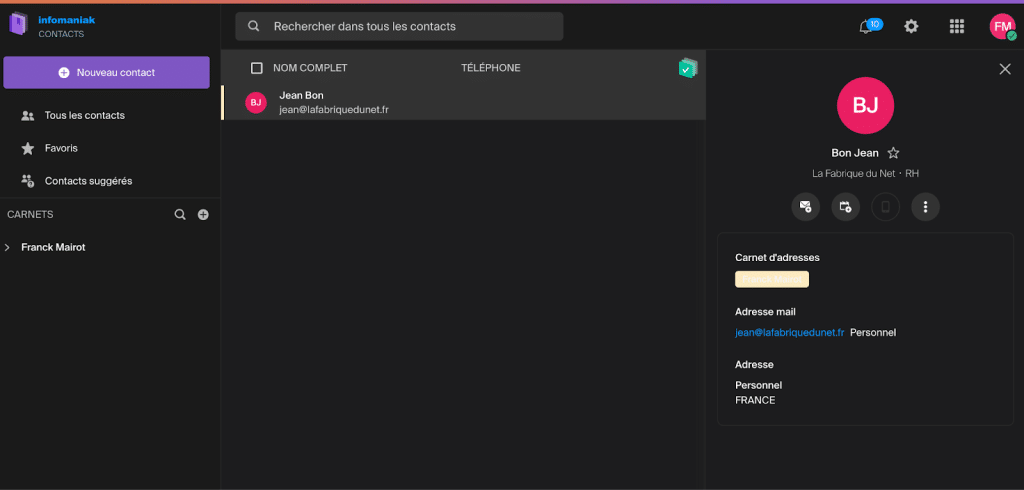1024x490 pixels.
Task: Mark Bon Jean as favorite with star
Action: tap(894, 153)
